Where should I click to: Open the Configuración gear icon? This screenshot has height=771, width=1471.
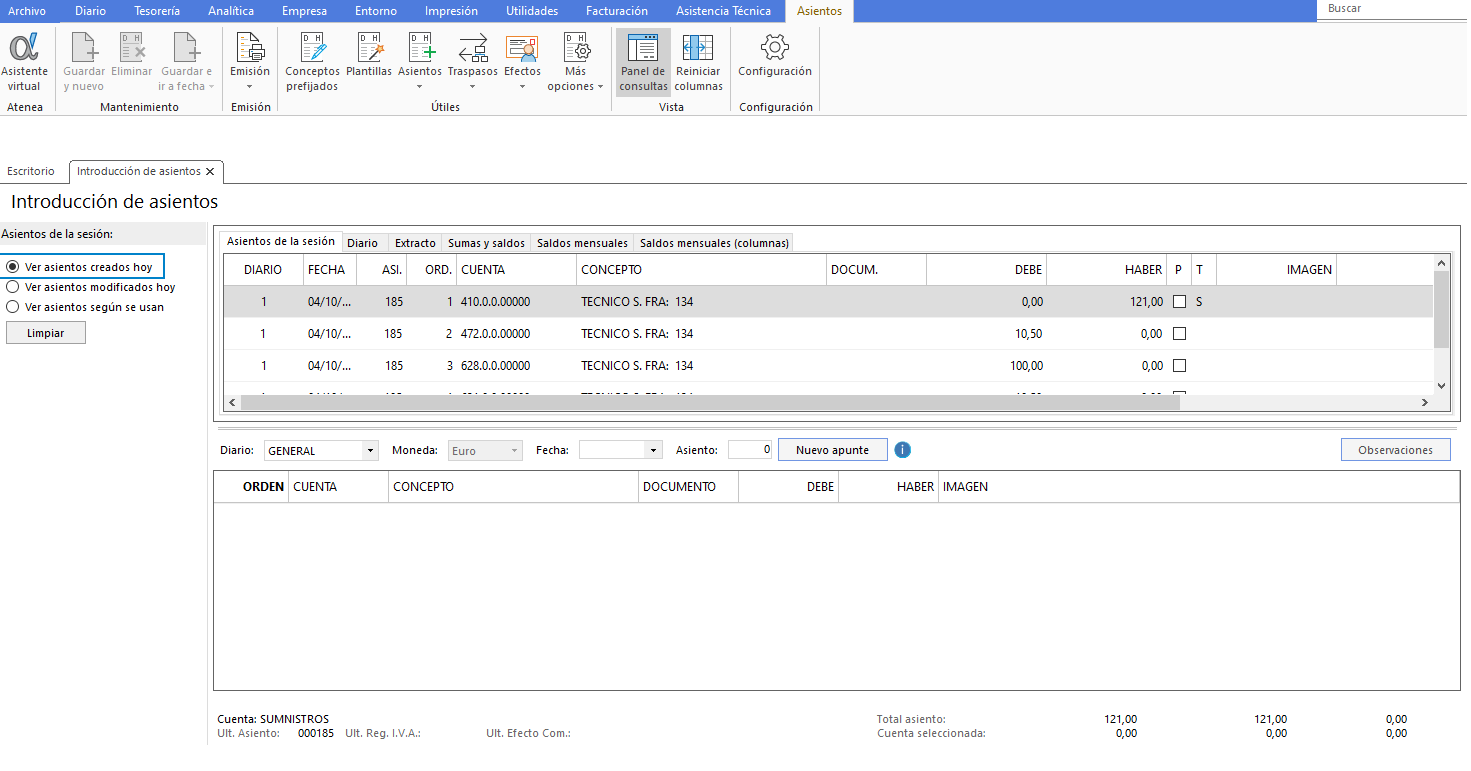[775, 56]
